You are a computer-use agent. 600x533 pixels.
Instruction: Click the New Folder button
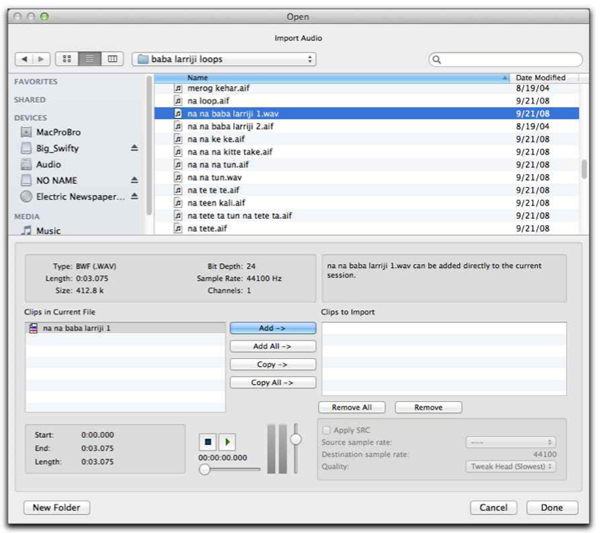(x=57, y=508)
